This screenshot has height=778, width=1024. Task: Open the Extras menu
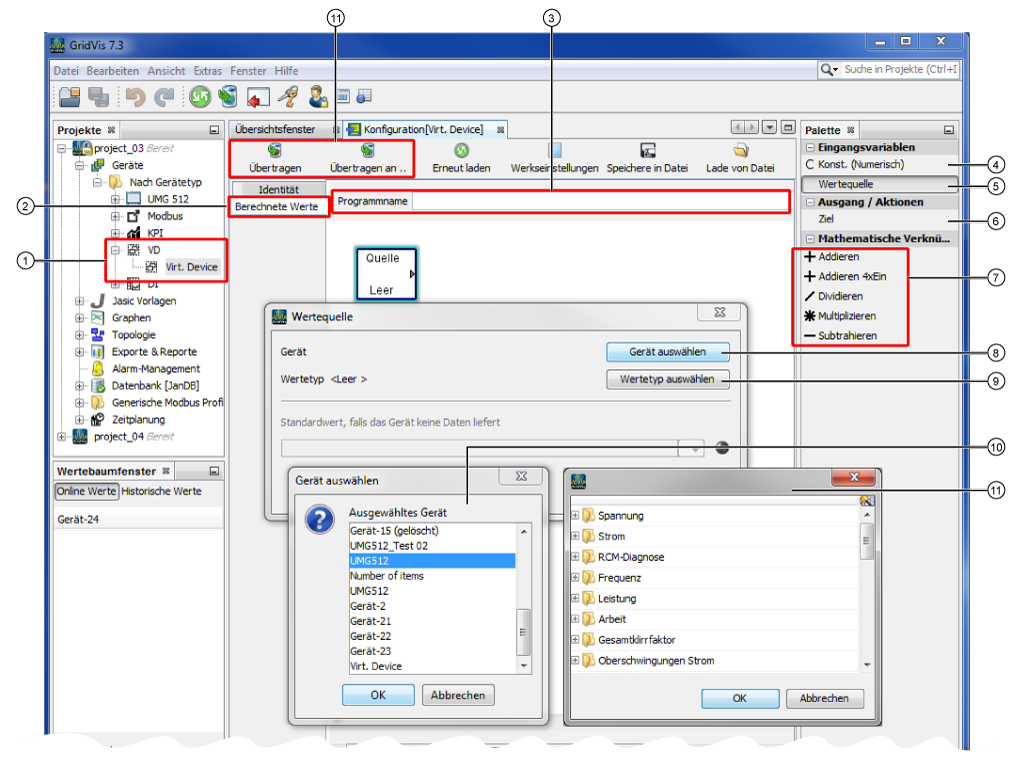[x=207, y=71]
